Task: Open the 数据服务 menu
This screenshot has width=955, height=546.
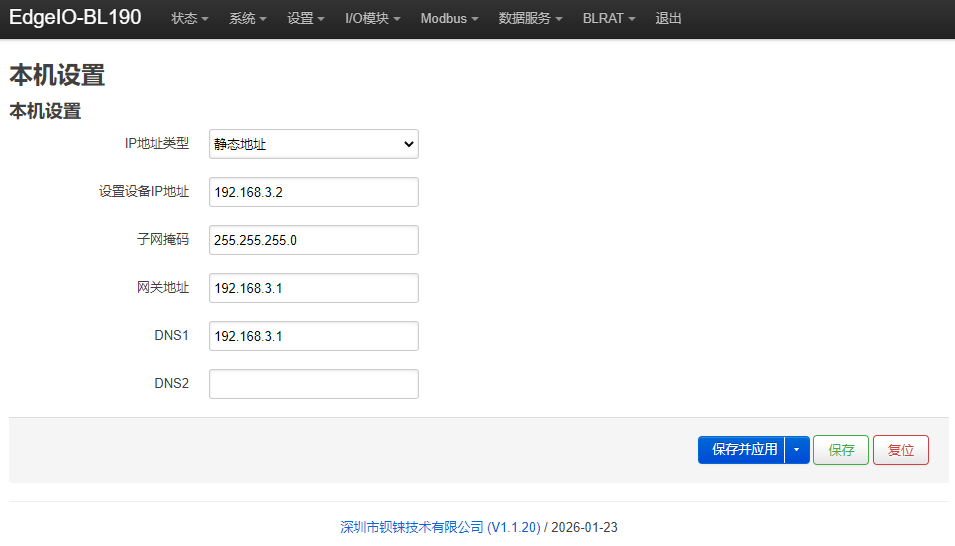Action: [530, 18]
